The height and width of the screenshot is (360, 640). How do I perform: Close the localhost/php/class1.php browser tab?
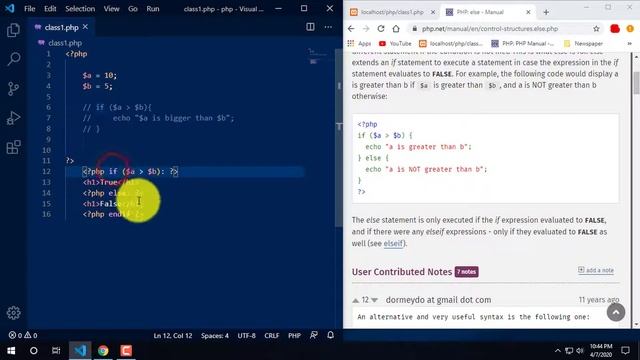tap(433, 12)
